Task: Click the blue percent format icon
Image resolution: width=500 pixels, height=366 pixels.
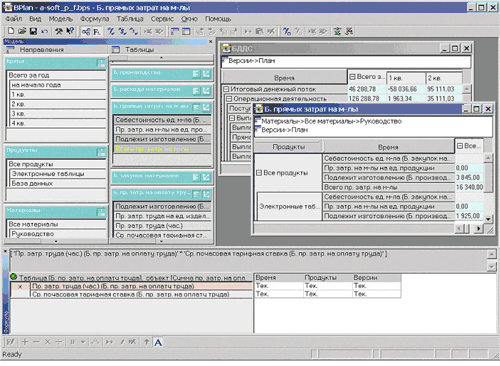Action: (x=287, y=31)
